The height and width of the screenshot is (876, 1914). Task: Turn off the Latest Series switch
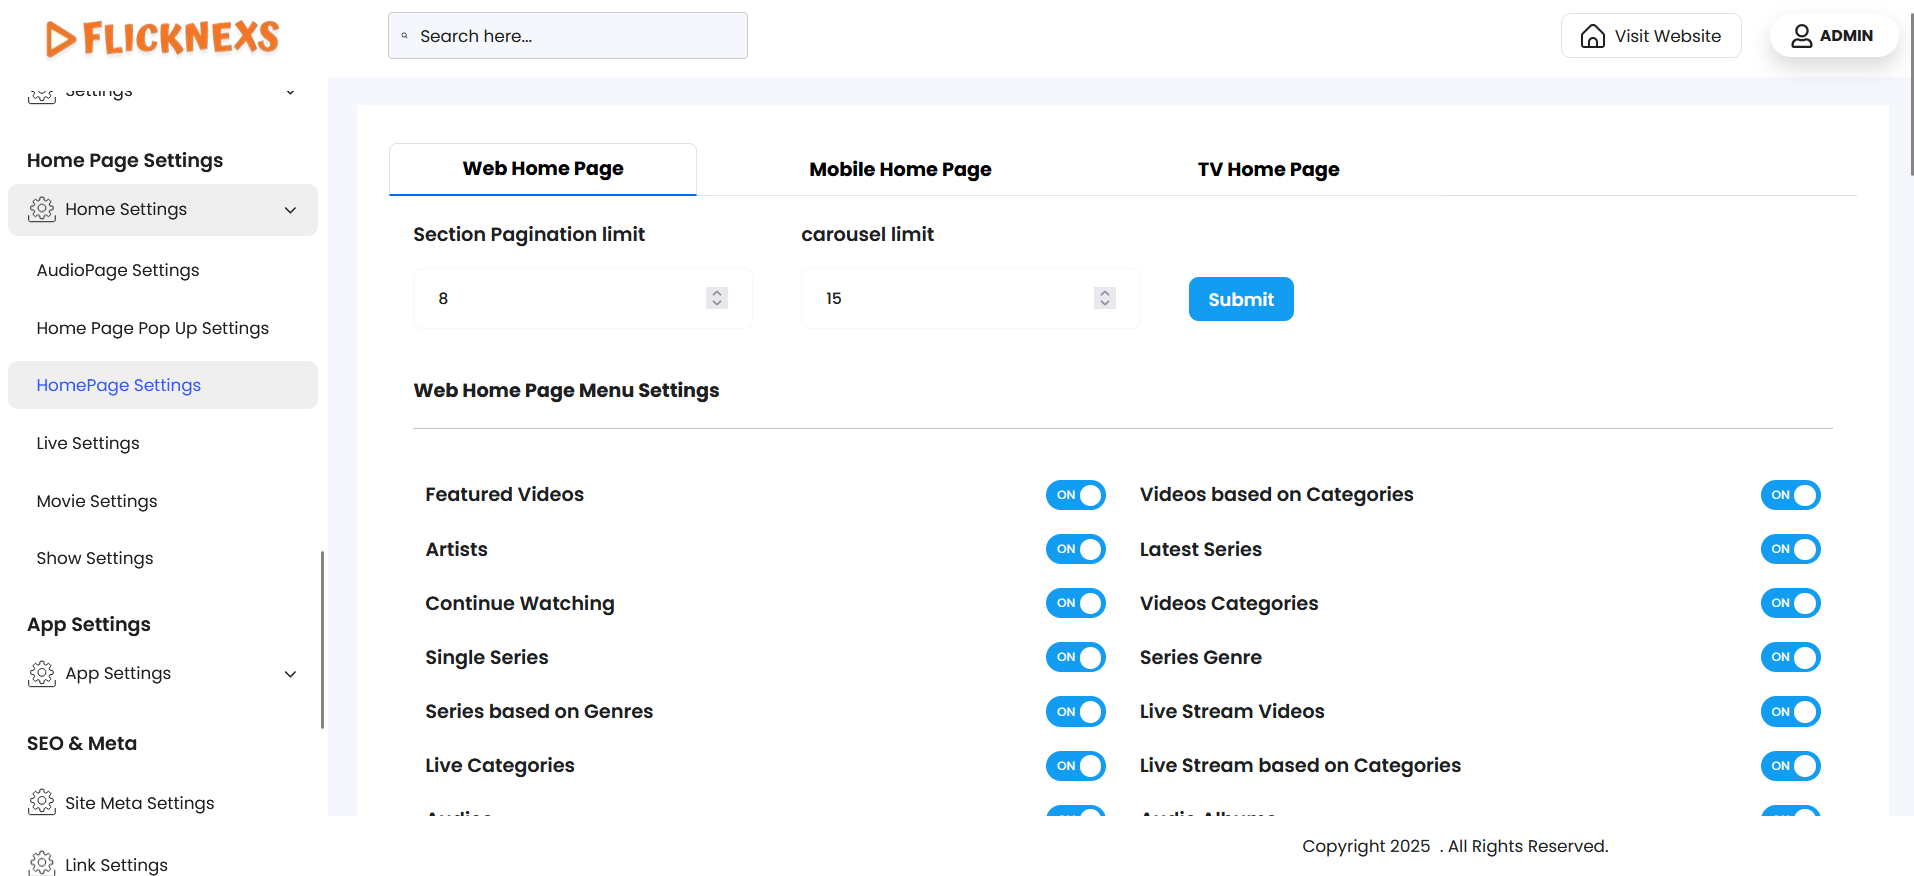[x=1790, y=549]
